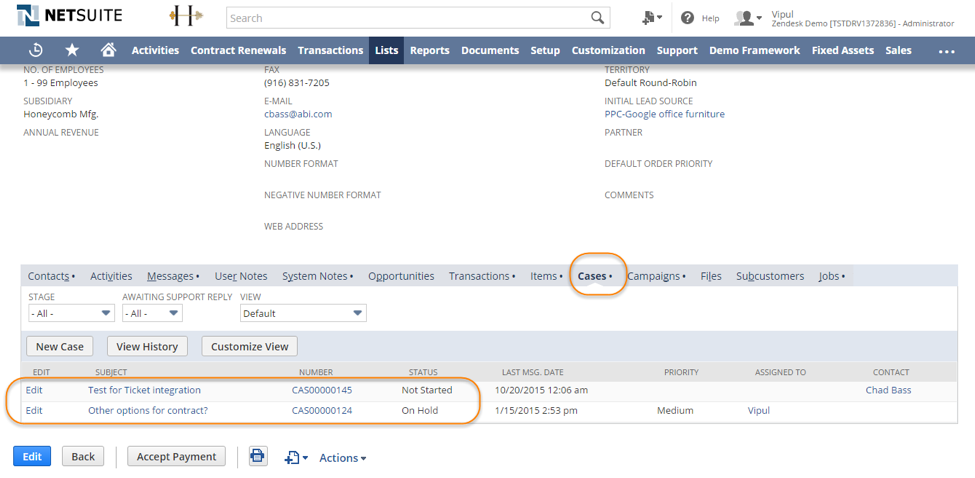
Task: Open the Documents menu
Action: click(x=490, y=50)
